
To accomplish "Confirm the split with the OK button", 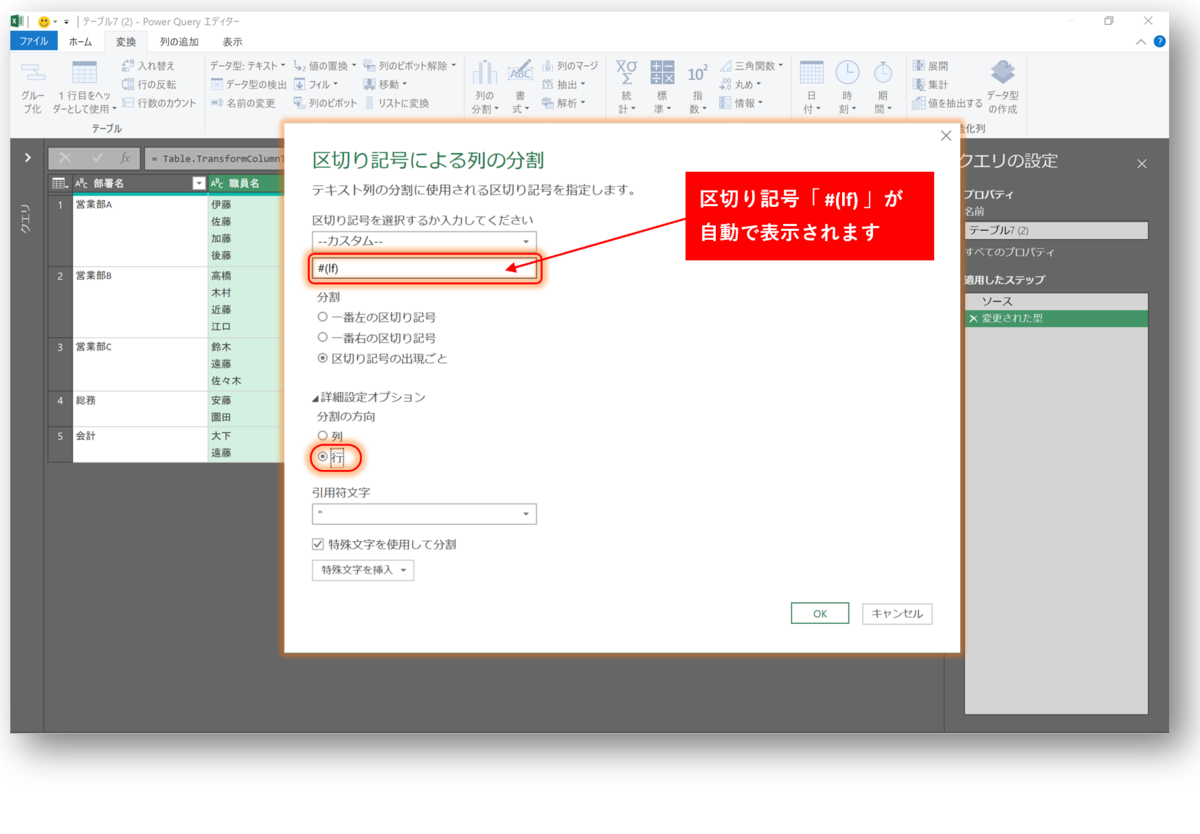I will tap(819, 614).
